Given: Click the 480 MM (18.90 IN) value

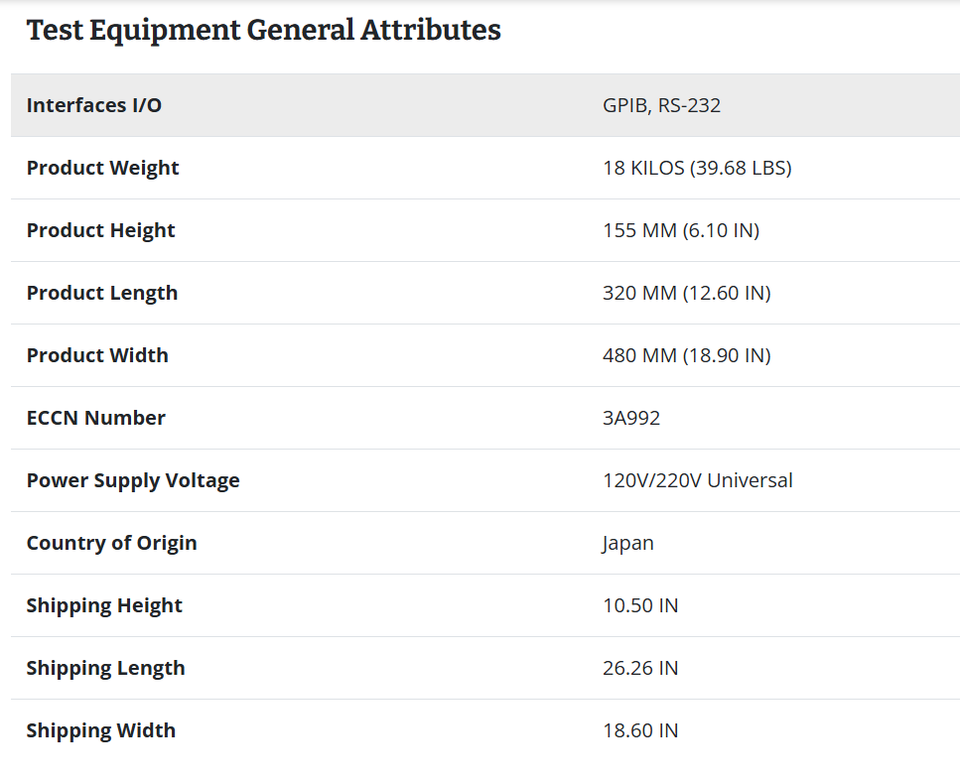Looking at the screenshot, I should pos(686,356).
